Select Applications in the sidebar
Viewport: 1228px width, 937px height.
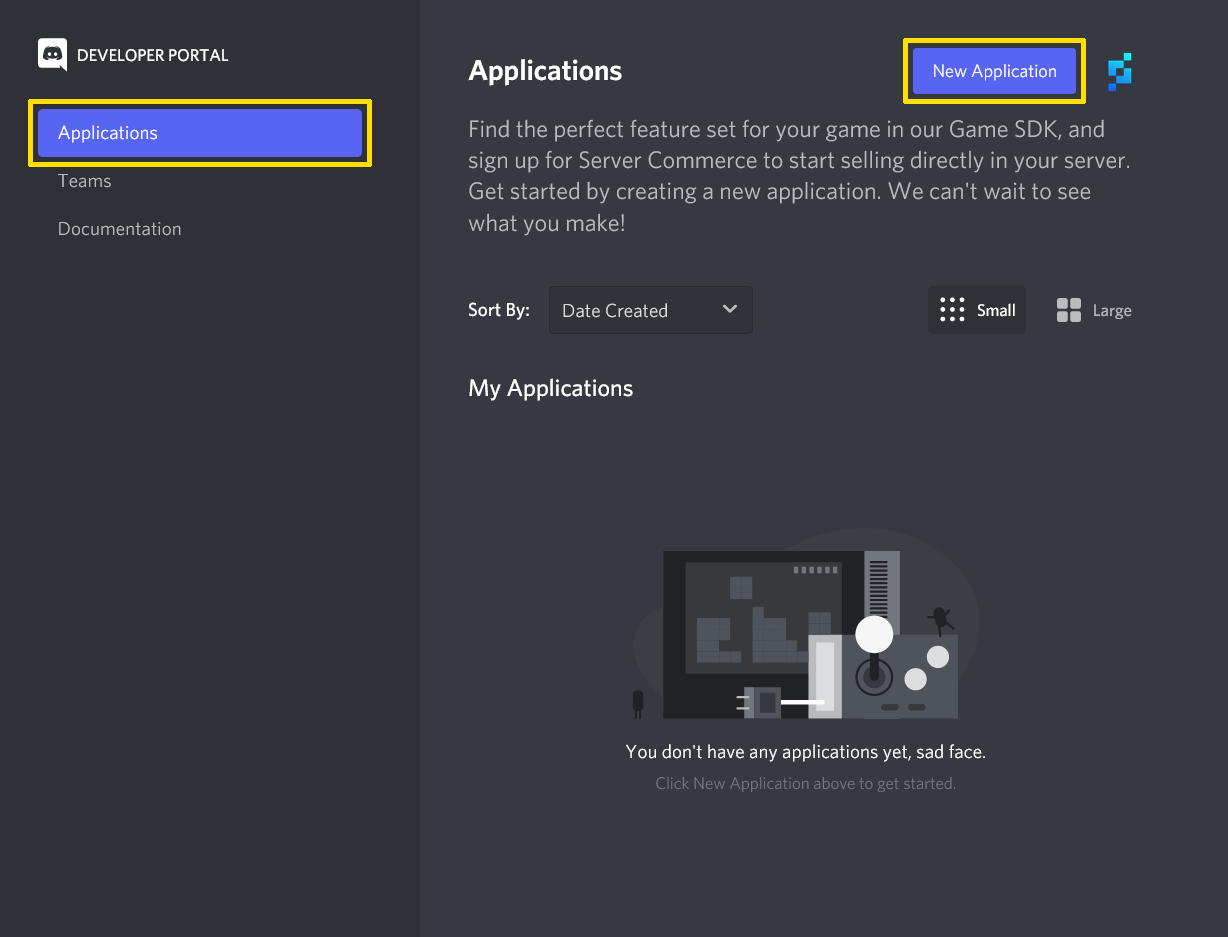click(x=200, y=133)
